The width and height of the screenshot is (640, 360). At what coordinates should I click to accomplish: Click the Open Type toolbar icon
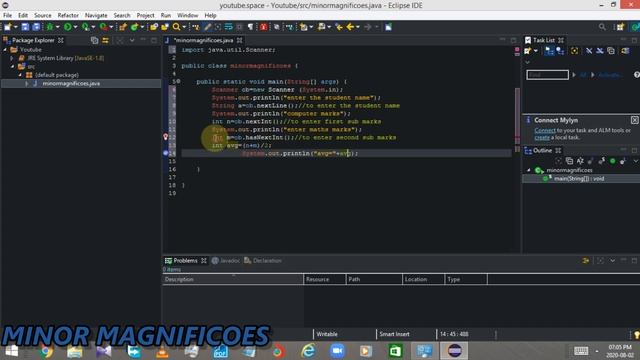tap(154, 27)
